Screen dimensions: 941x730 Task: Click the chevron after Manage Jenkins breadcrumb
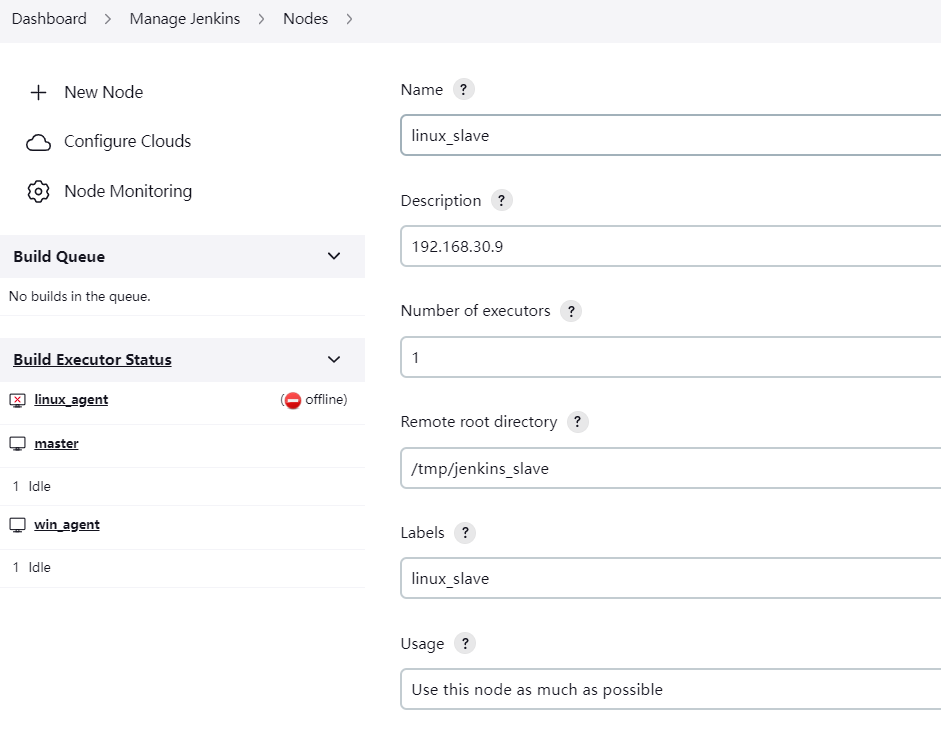tap(261, 19)
